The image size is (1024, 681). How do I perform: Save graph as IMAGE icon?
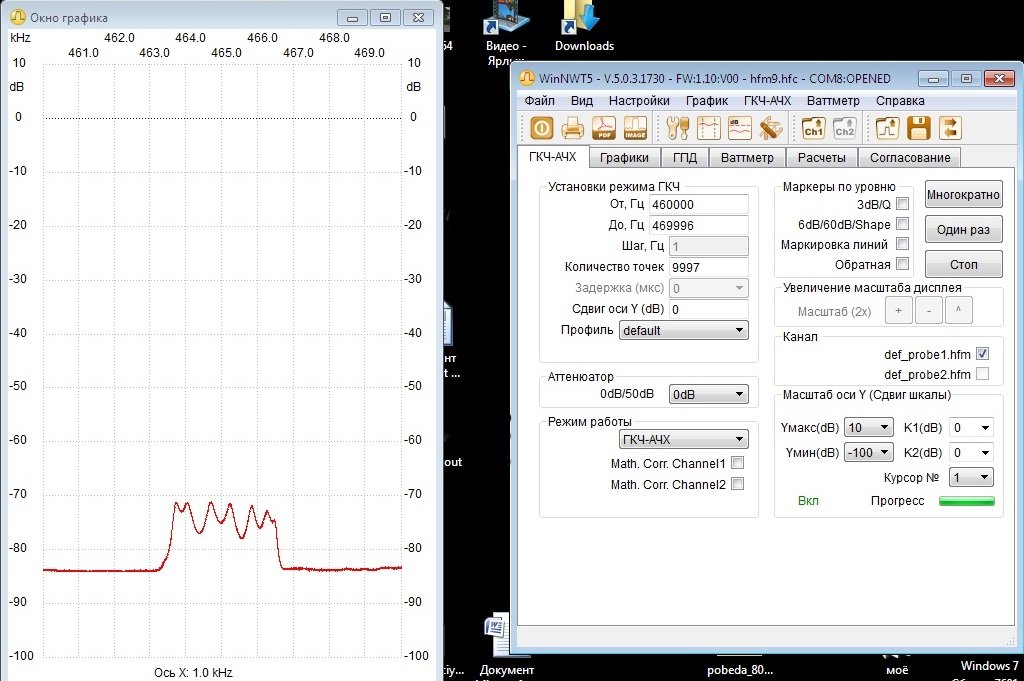click(635, 128)
